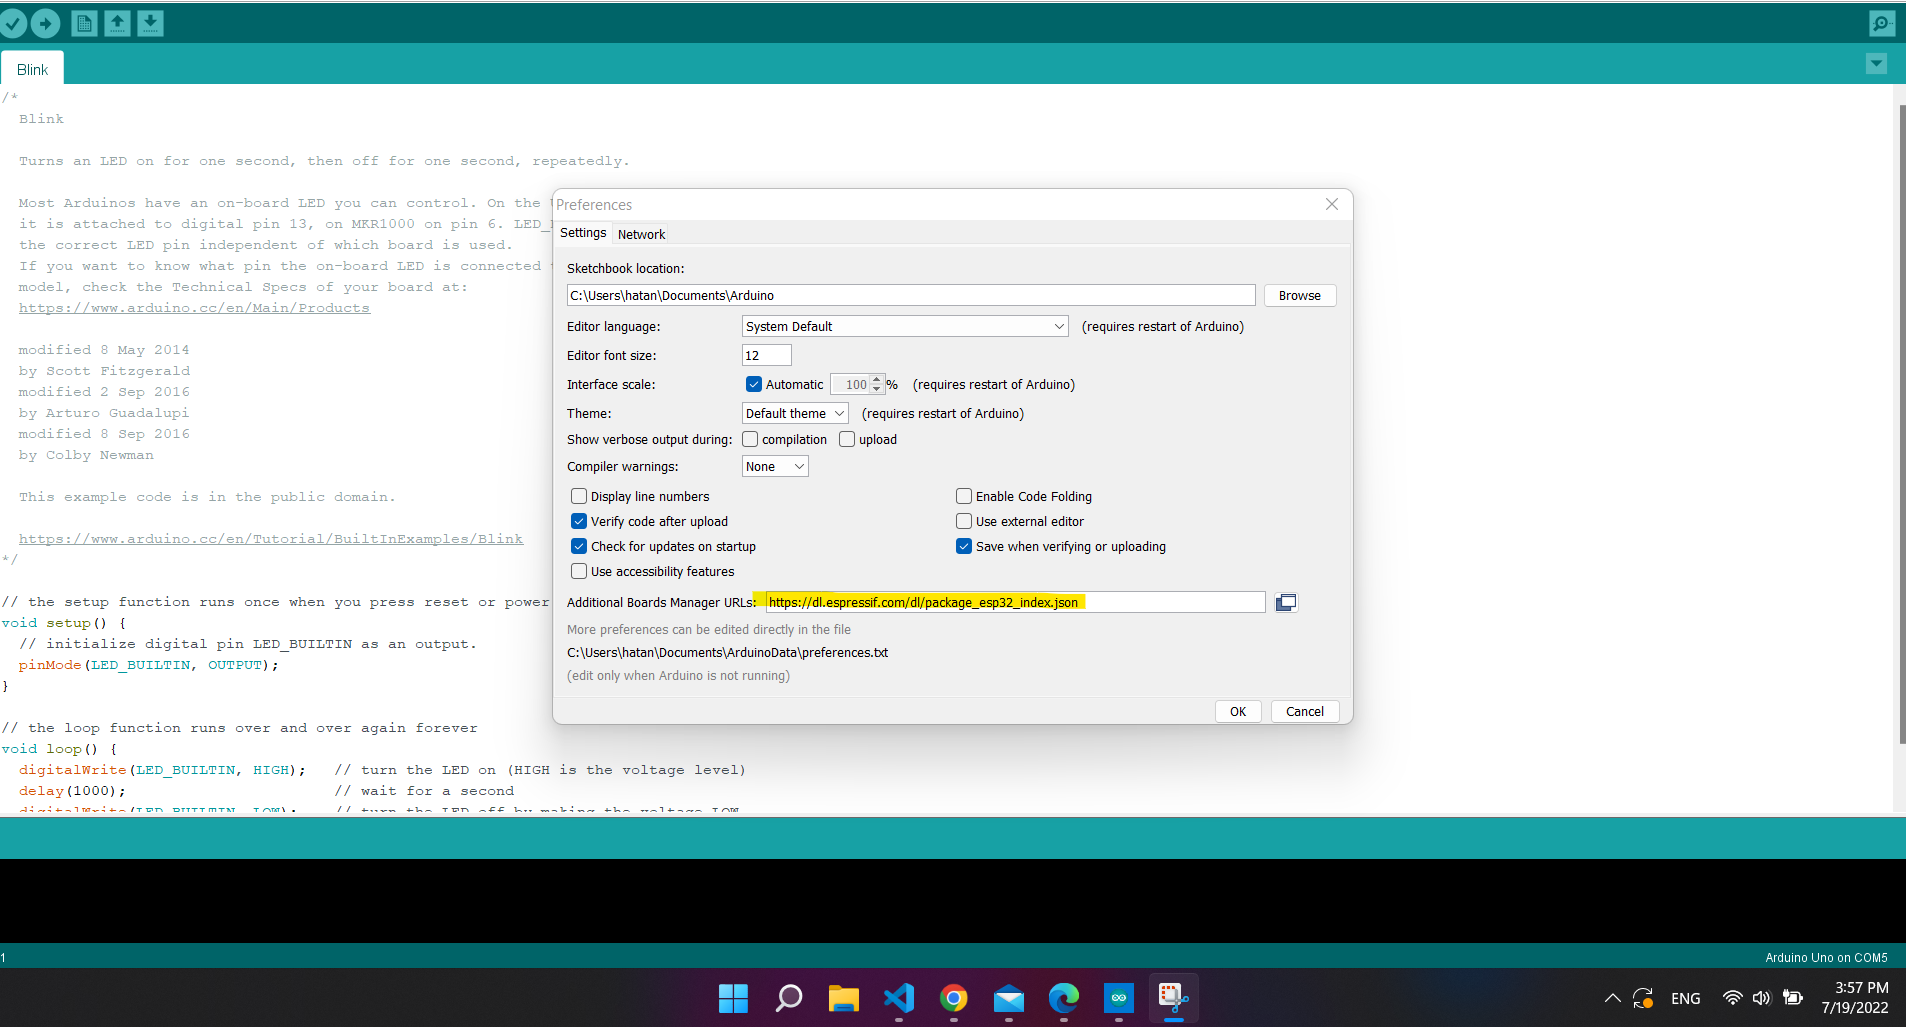The height and width of the screenshot is (1027, 1906).
Task: Create a new sketch with the New icon
Action: 85,23
